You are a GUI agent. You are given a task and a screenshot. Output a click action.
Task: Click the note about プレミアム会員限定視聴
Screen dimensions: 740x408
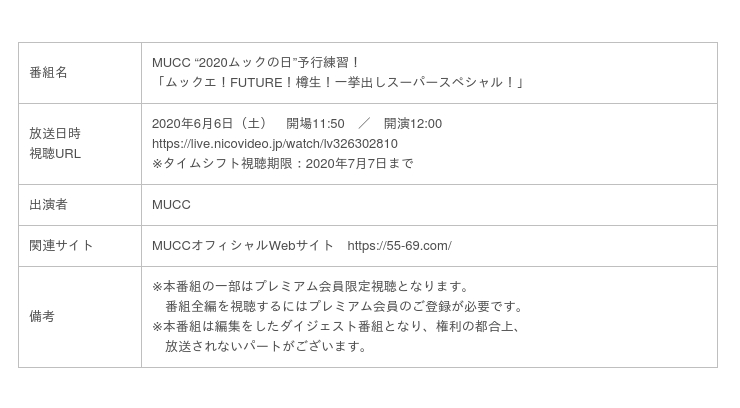tap(310, 287)
